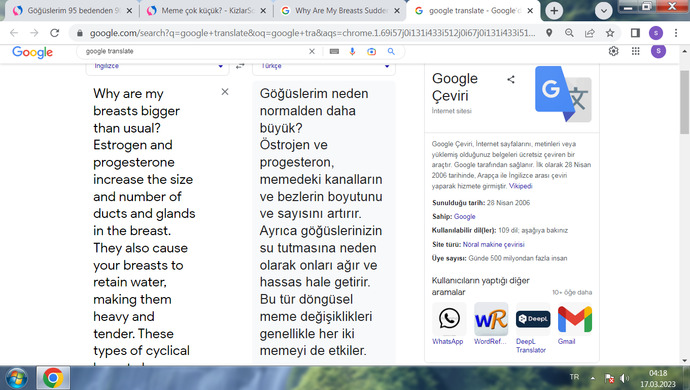Open the volume speaker tray icon
This screenshot has width=690, height=390.
pos(624,378)
